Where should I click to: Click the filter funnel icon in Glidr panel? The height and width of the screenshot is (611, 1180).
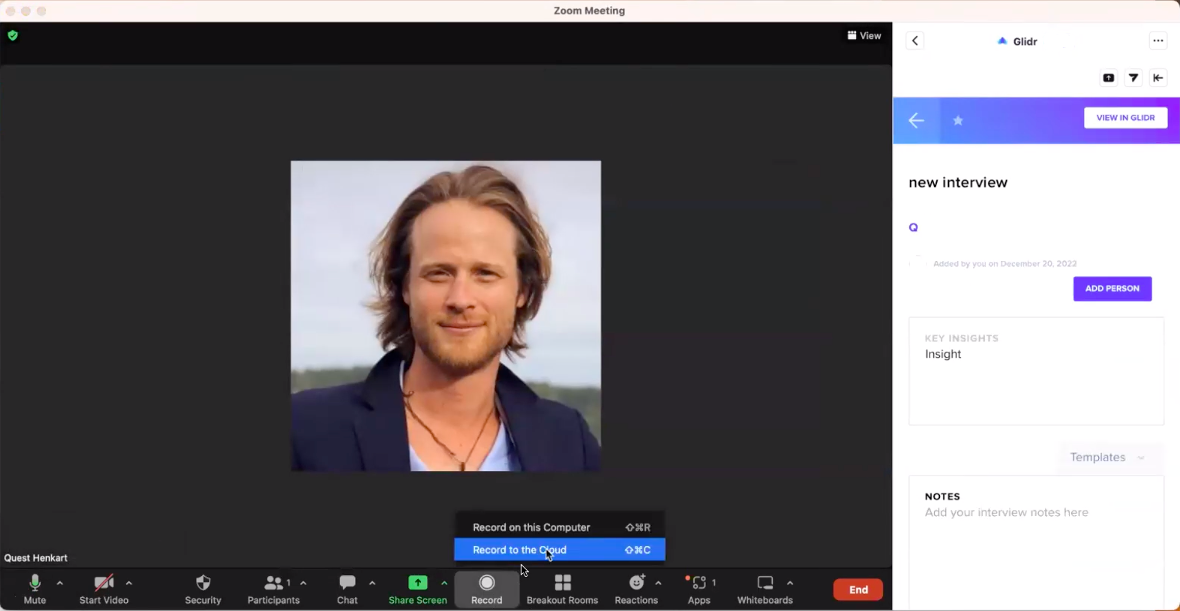1133,78
